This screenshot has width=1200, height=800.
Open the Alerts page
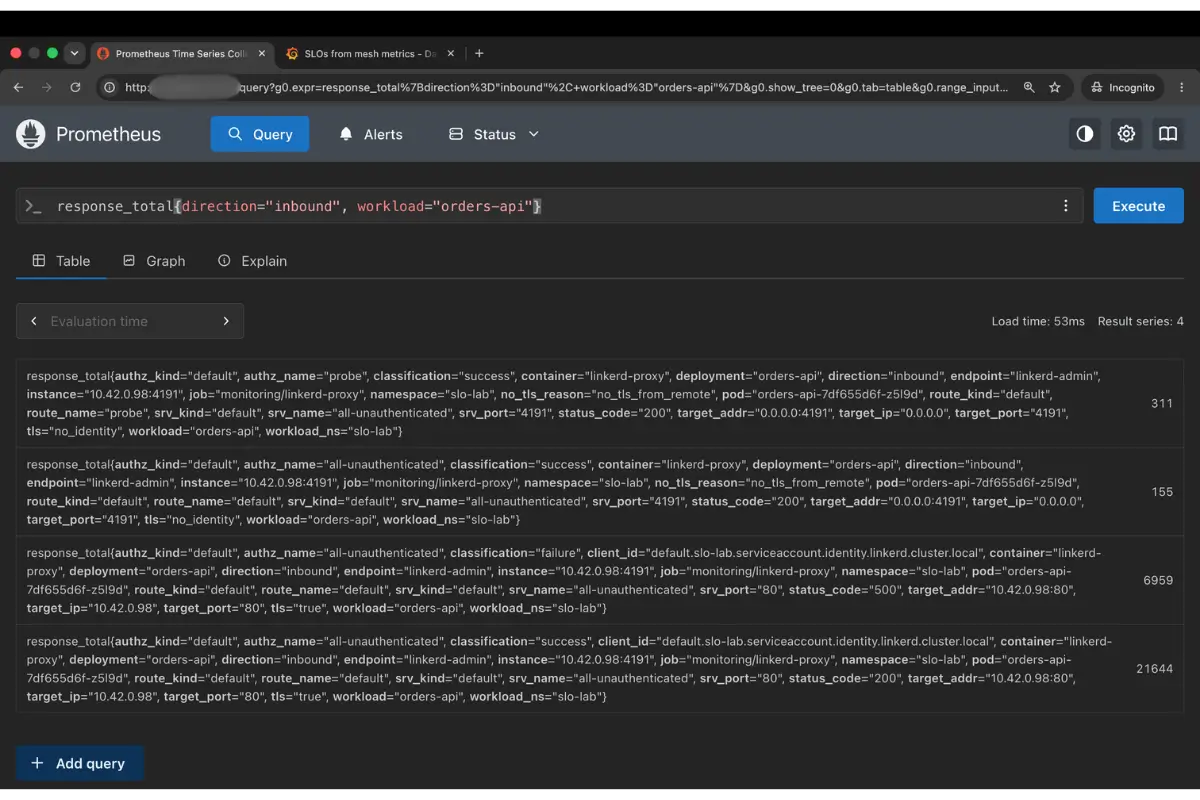371,134
